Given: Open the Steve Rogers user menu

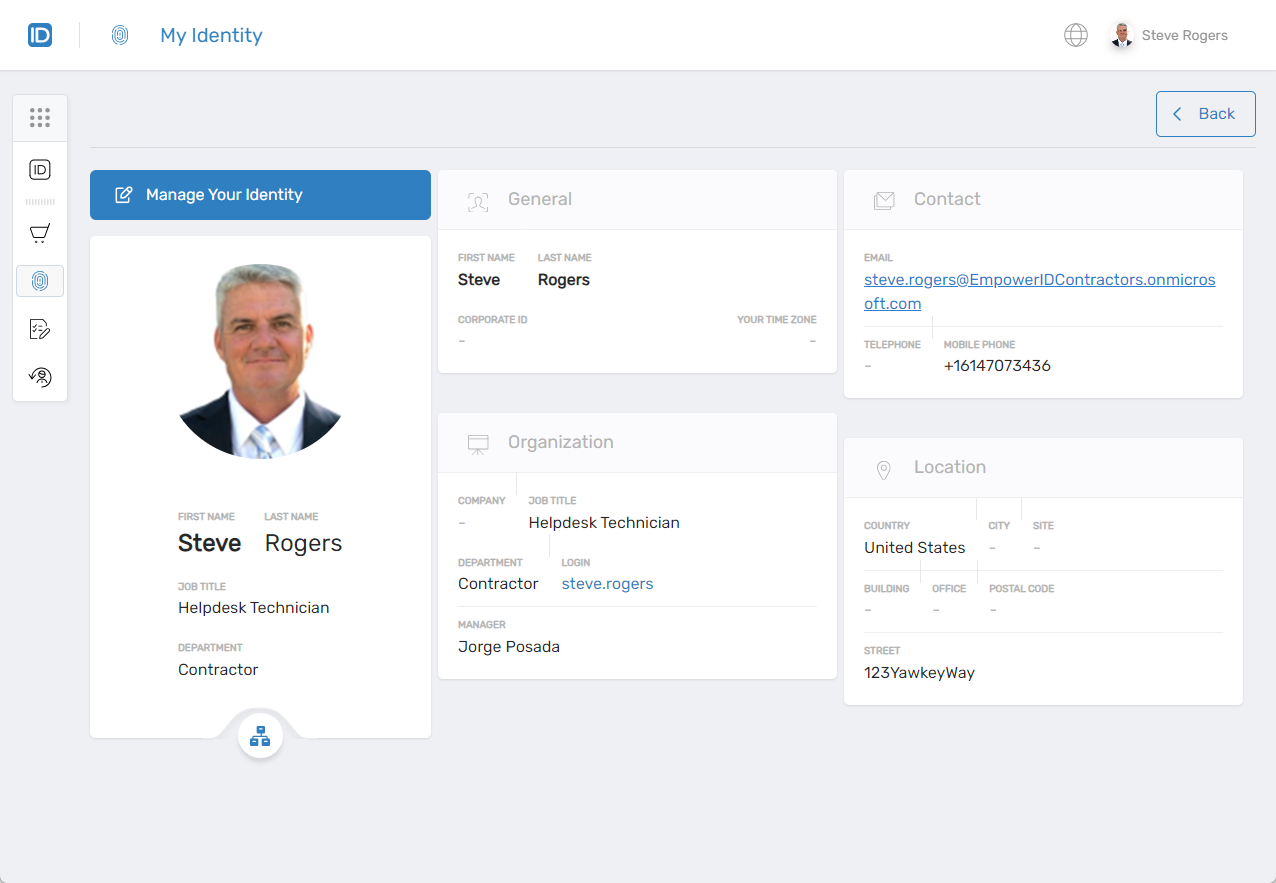Looking at the screenshot, I should pyautogui.click(x=1169, y=36).
